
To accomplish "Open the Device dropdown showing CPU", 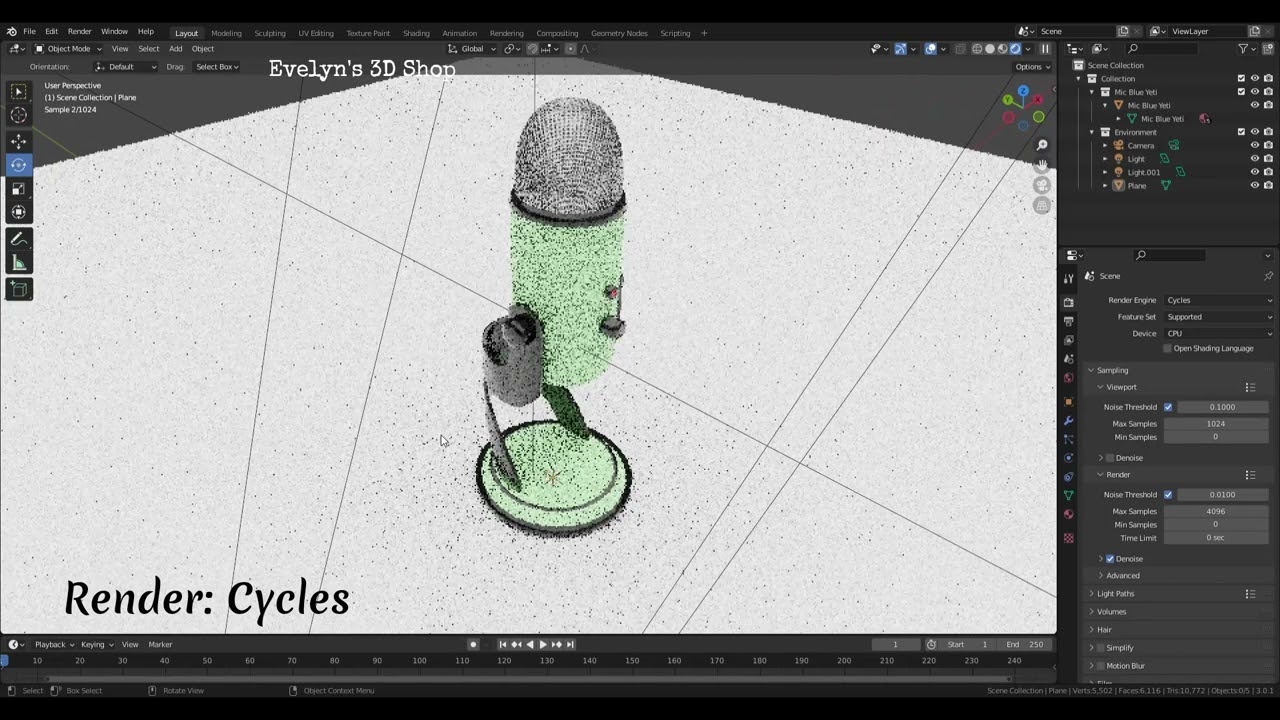I will click(1219, 334).
